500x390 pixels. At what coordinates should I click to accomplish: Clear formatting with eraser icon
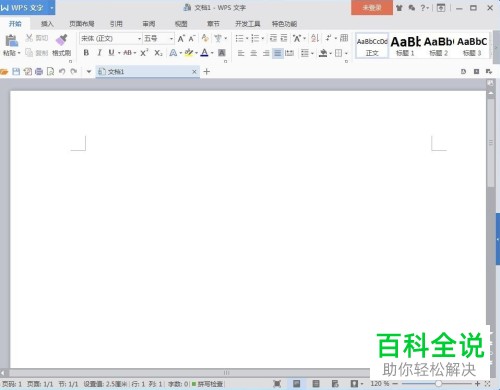pyautogui.click(x=205, y=38)
